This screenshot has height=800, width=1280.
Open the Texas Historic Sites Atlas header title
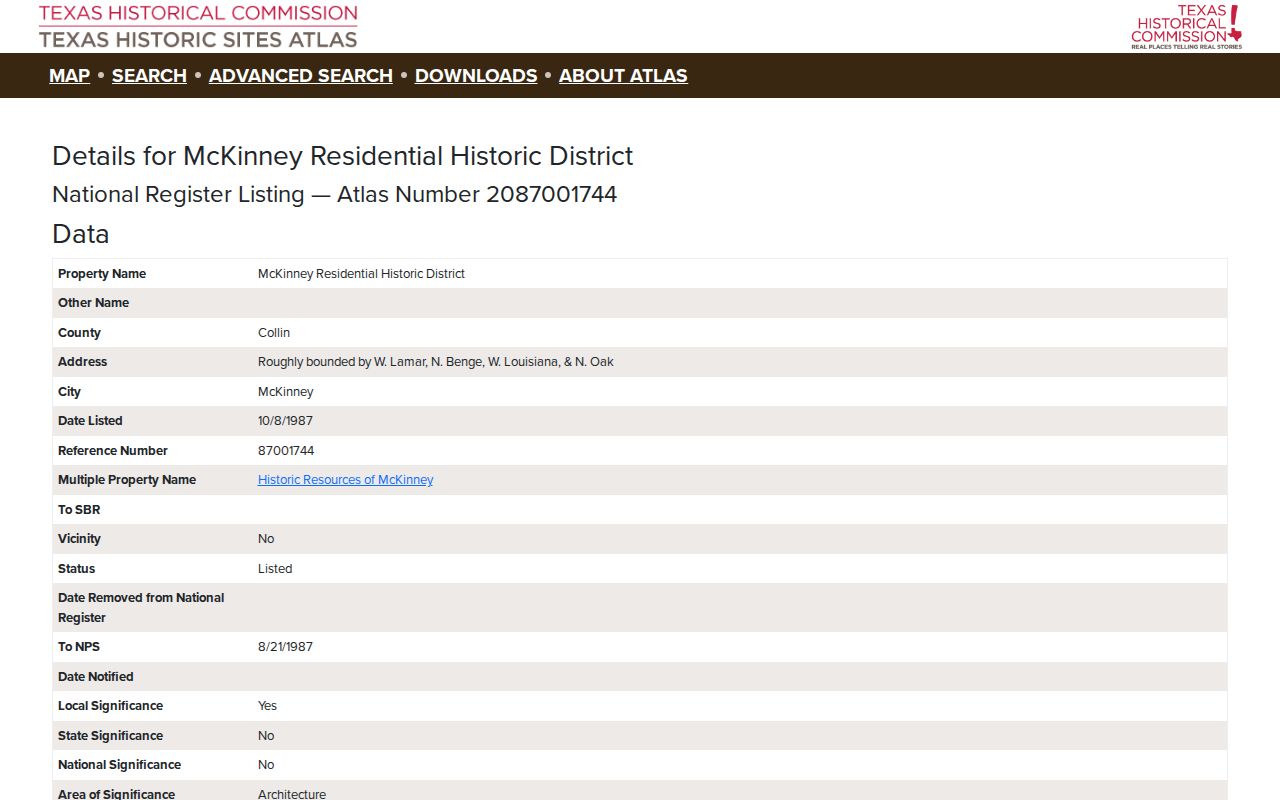point(198,40)
